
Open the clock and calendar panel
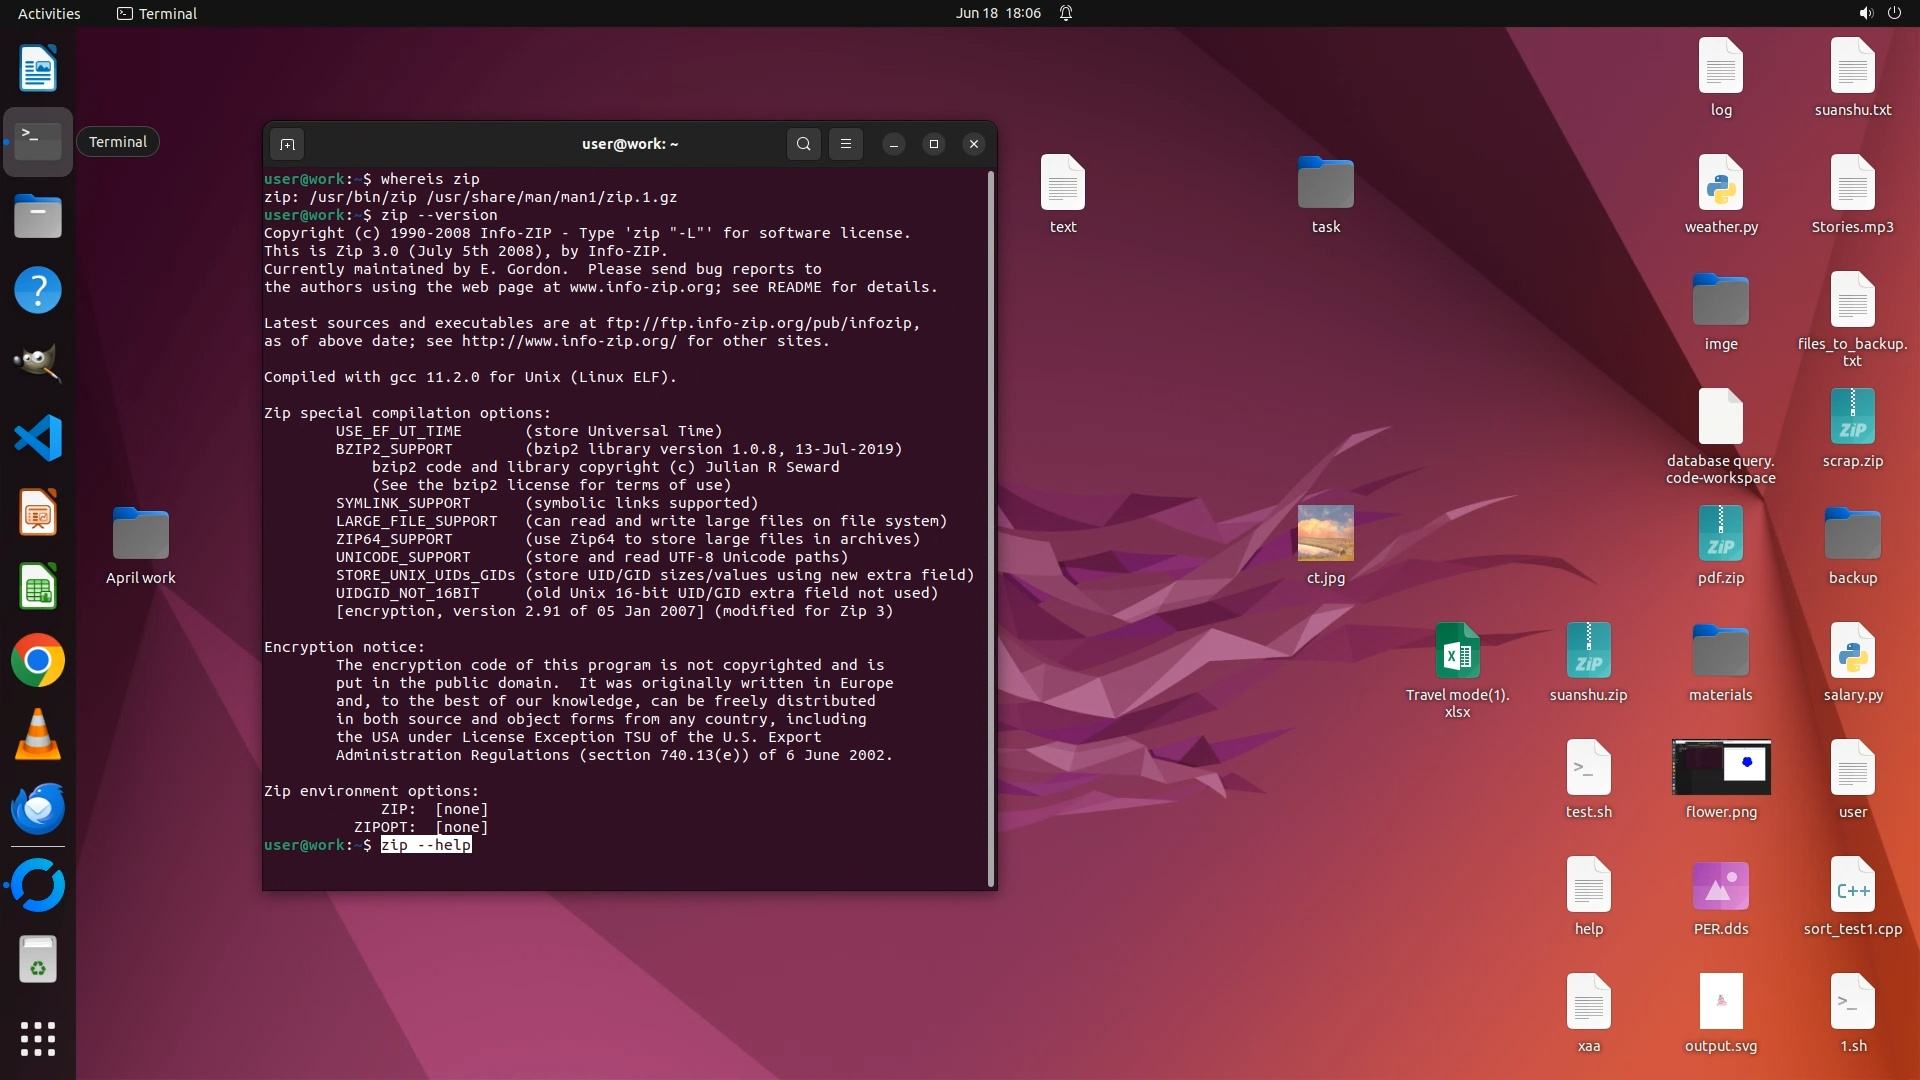coord(997,13)
